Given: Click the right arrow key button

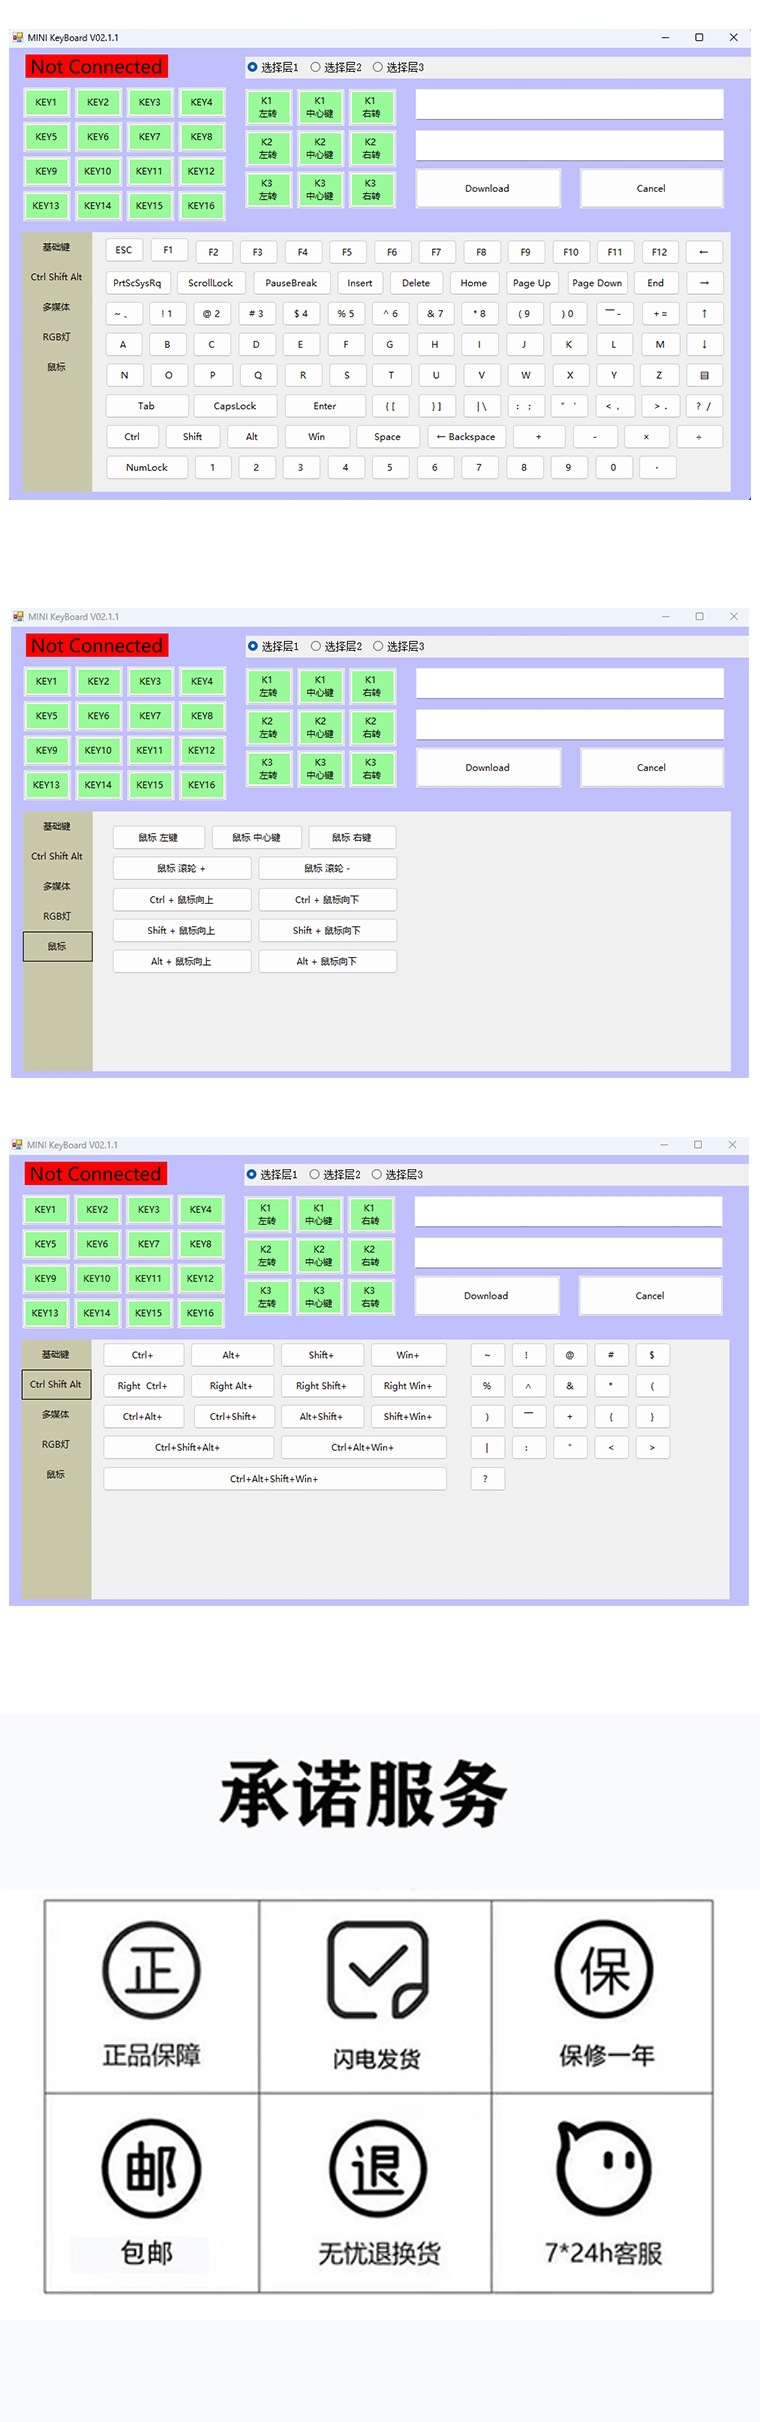Looking at the screenshot, I should click(x=704, y=283).
